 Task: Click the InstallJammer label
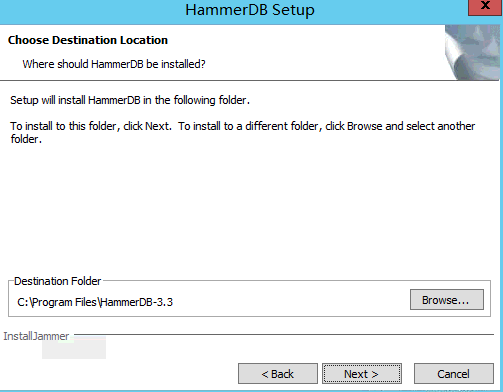tap(36, 336)
